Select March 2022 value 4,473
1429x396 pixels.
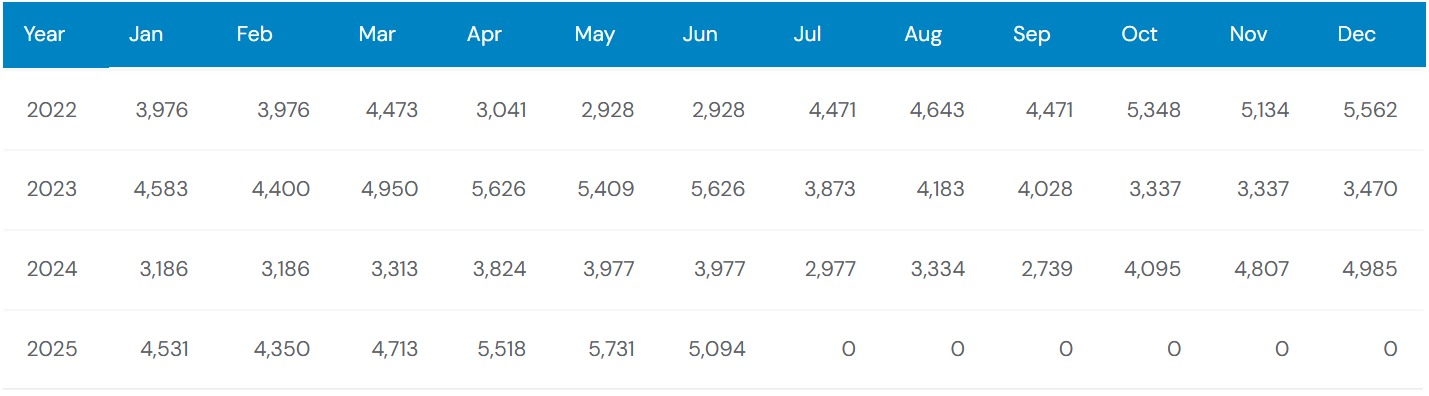click(392, 110)
